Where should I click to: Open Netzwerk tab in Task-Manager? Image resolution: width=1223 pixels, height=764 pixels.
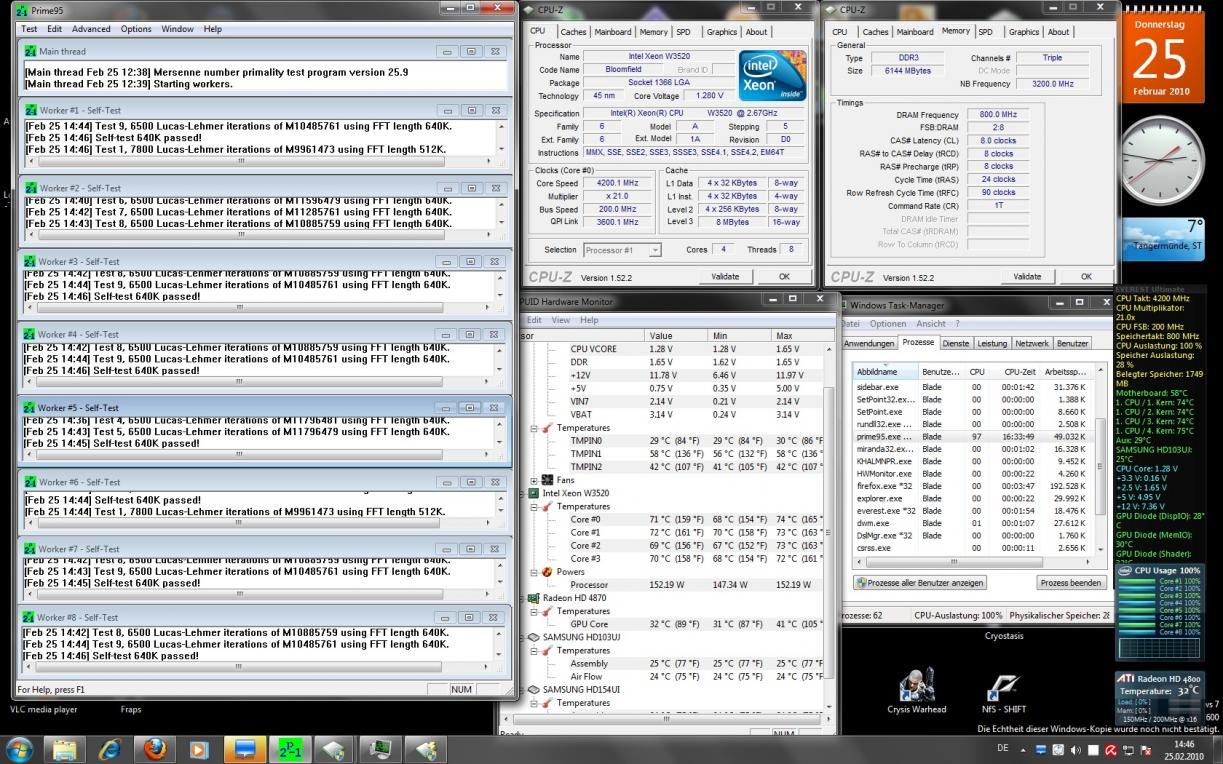[x=1032, y=343]
